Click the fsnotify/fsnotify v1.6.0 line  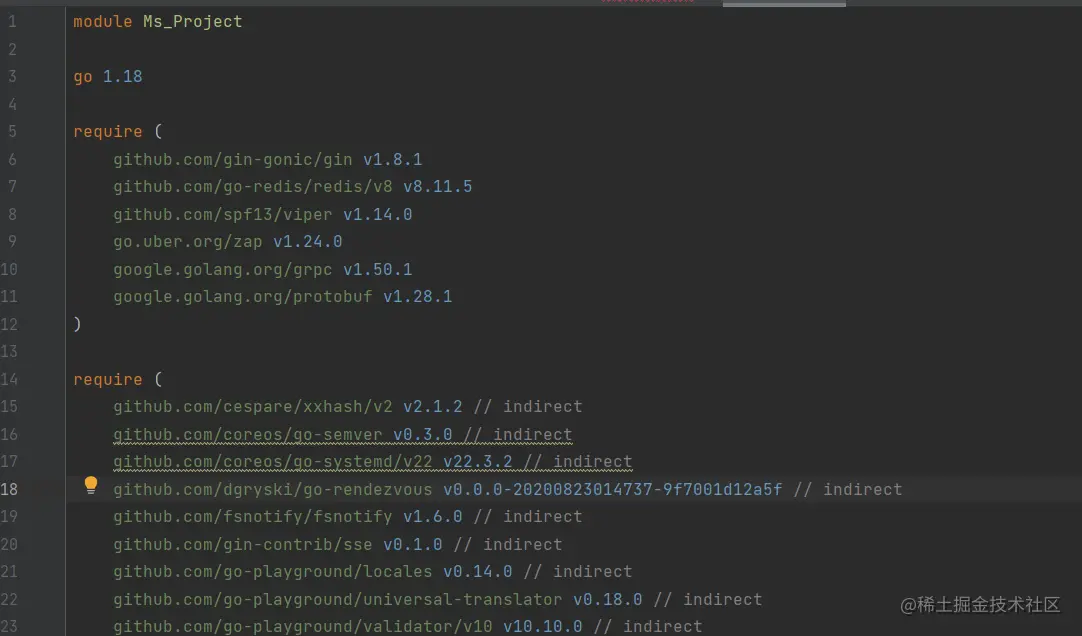(x=348, y=517)
